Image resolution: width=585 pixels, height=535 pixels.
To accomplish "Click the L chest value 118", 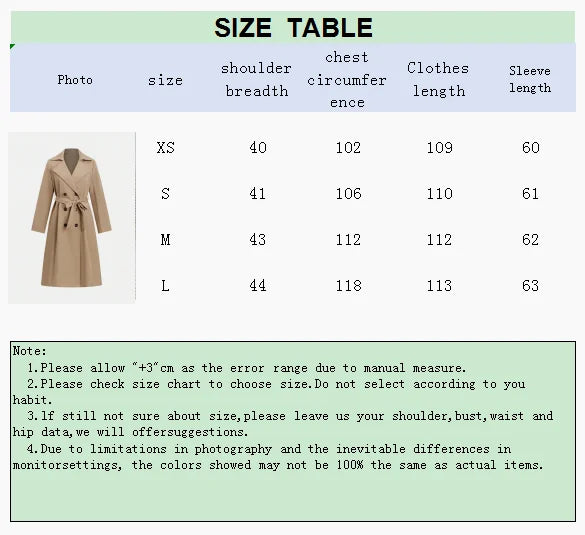I will click(x=348, y=286).
